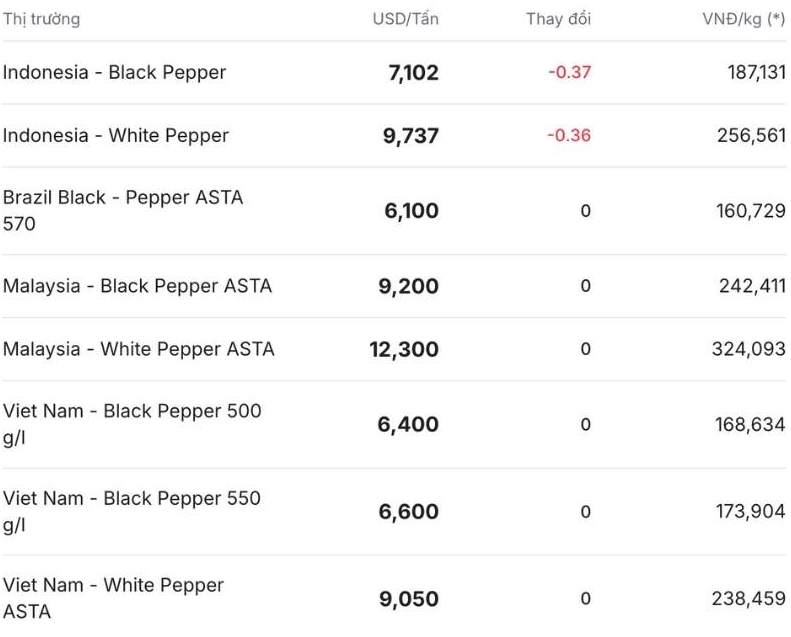Click the Thị trường column header

click(x=41, y=19)
